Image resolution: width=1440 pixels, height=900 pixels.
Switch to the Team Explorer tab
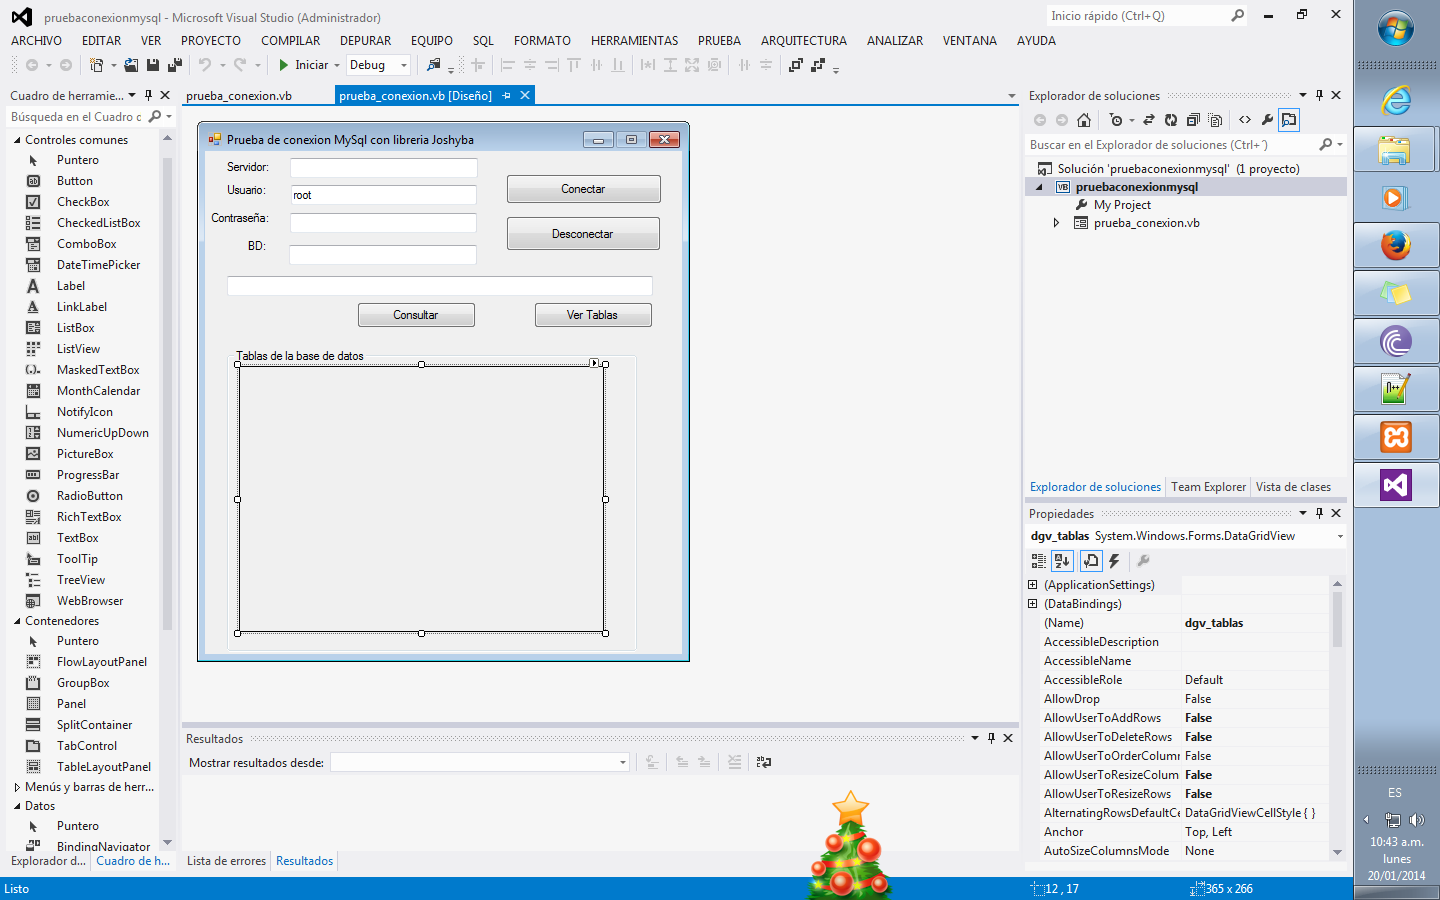[1208, 487]
